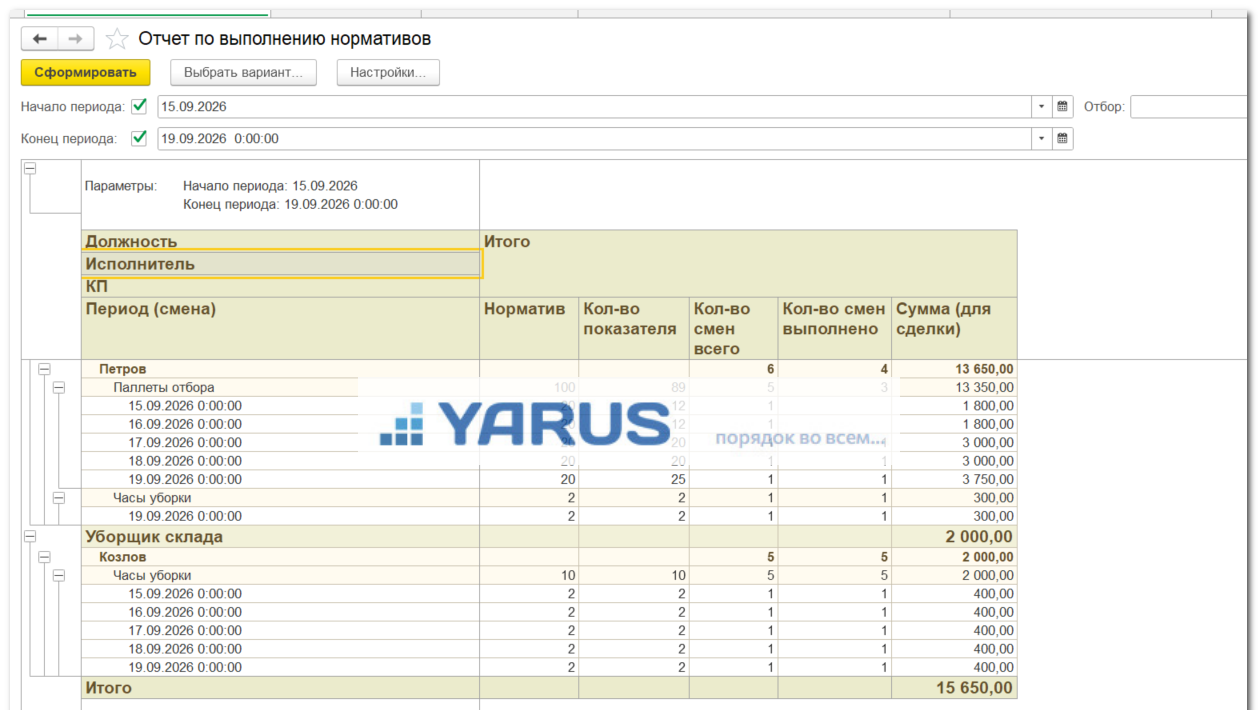The image size is (1258, 710).
Task: Open calendar picker for Начало периода
Action: point(1063,107)
